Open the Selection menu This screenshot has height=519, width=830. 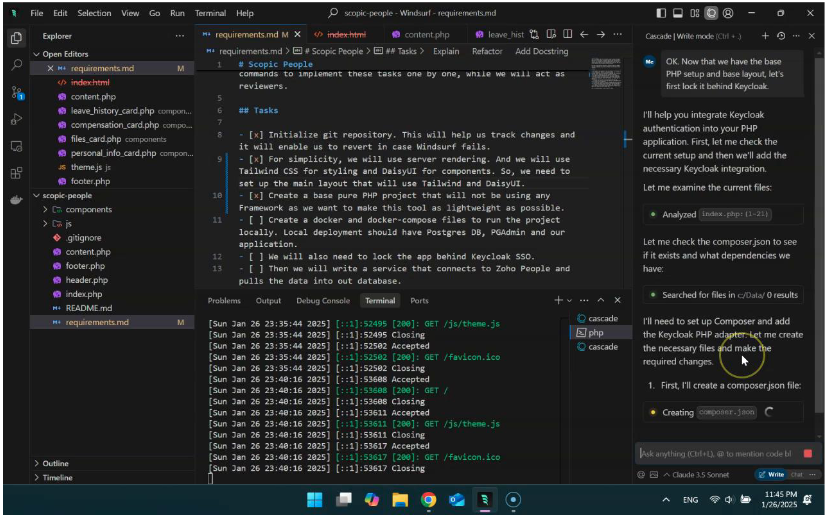(94, 13)
